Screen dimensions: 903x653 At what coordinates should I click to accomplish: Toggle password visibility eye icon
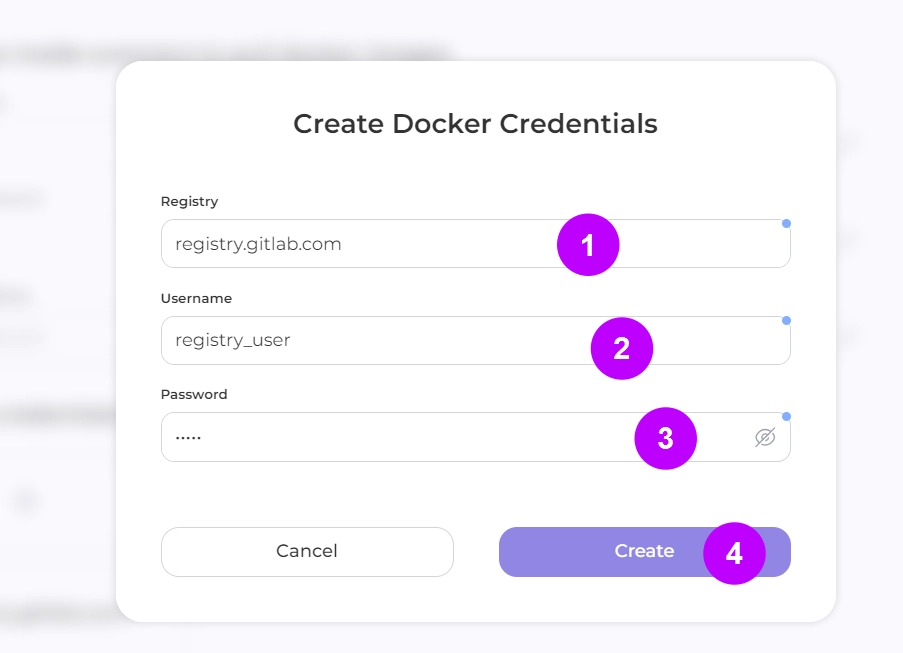pos(765,437)
